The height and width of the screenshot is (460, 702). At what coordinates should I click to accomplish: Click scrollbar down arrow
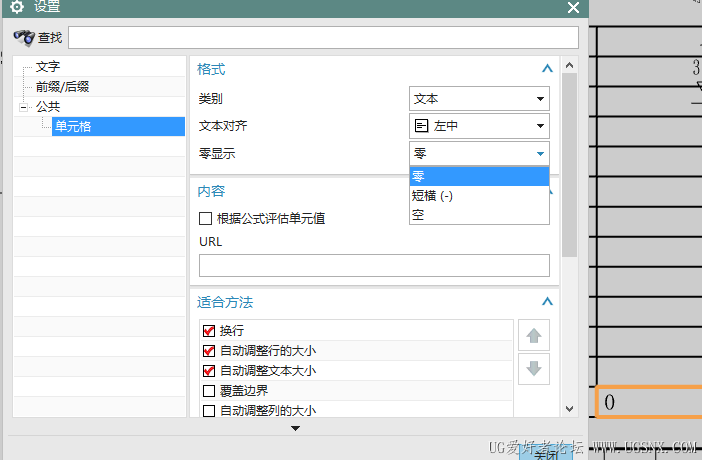[569, 409]
